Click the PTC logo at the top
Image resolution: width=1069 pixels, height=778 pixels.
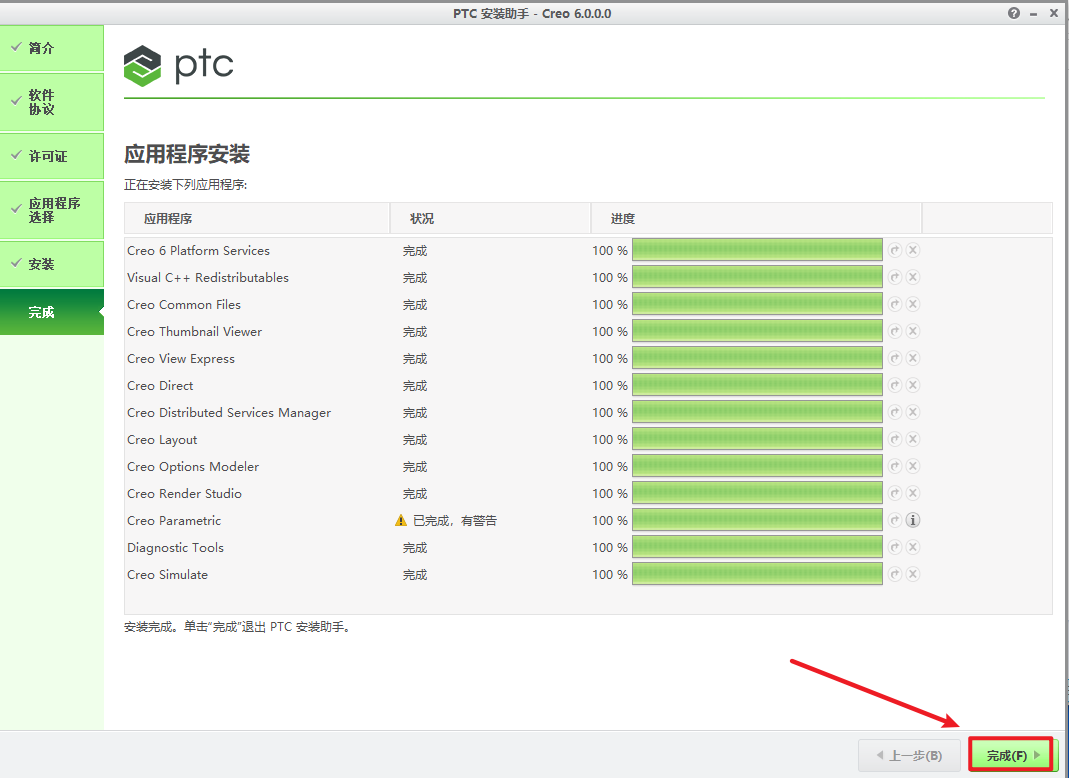pyautogui.click(x=179, y=66)
